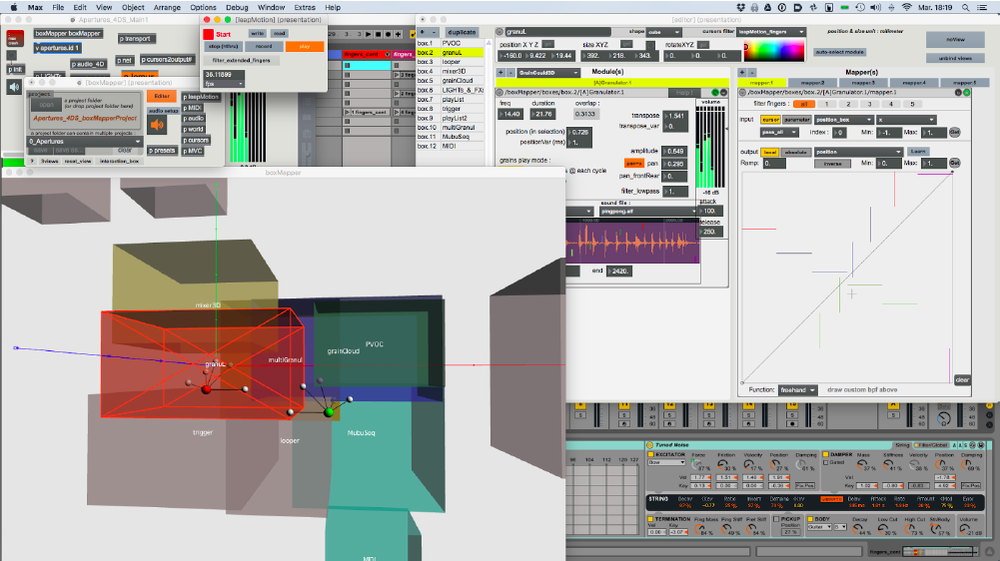Image resolution: width=1000 pixels, height=561 pixels.
Task: Click the reset_view button in boxMapper
Action: click(x=78, y=161)
